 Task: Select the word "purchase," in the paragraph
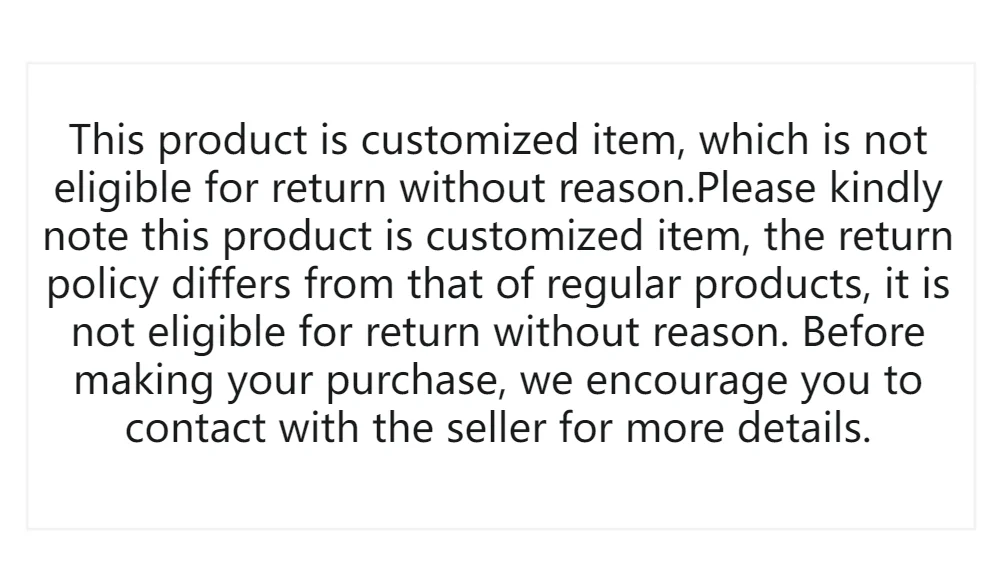[415, 382]
